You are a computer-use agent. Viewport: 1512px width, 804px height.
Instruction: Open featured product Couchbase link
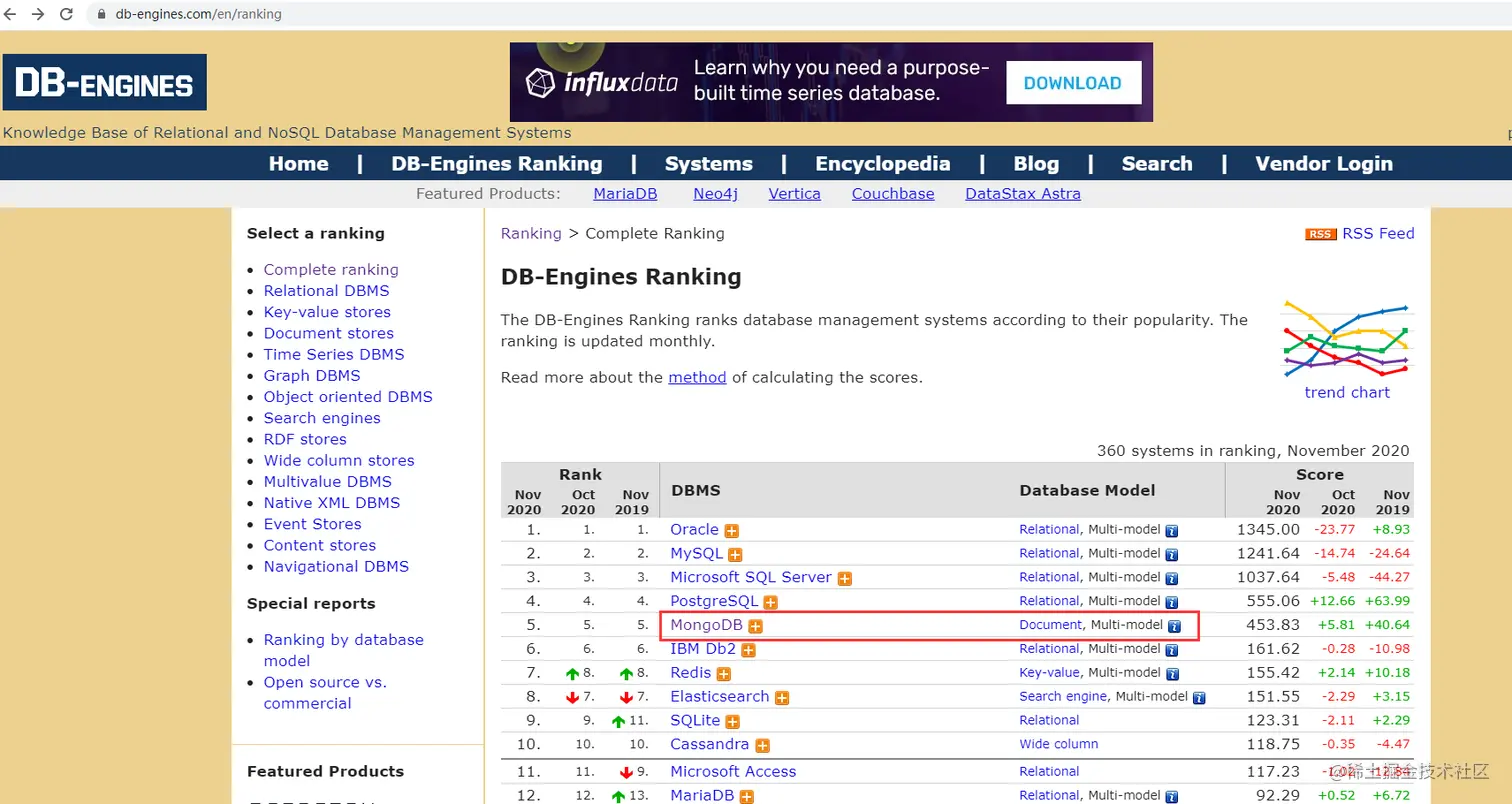(x=893, y=194)
